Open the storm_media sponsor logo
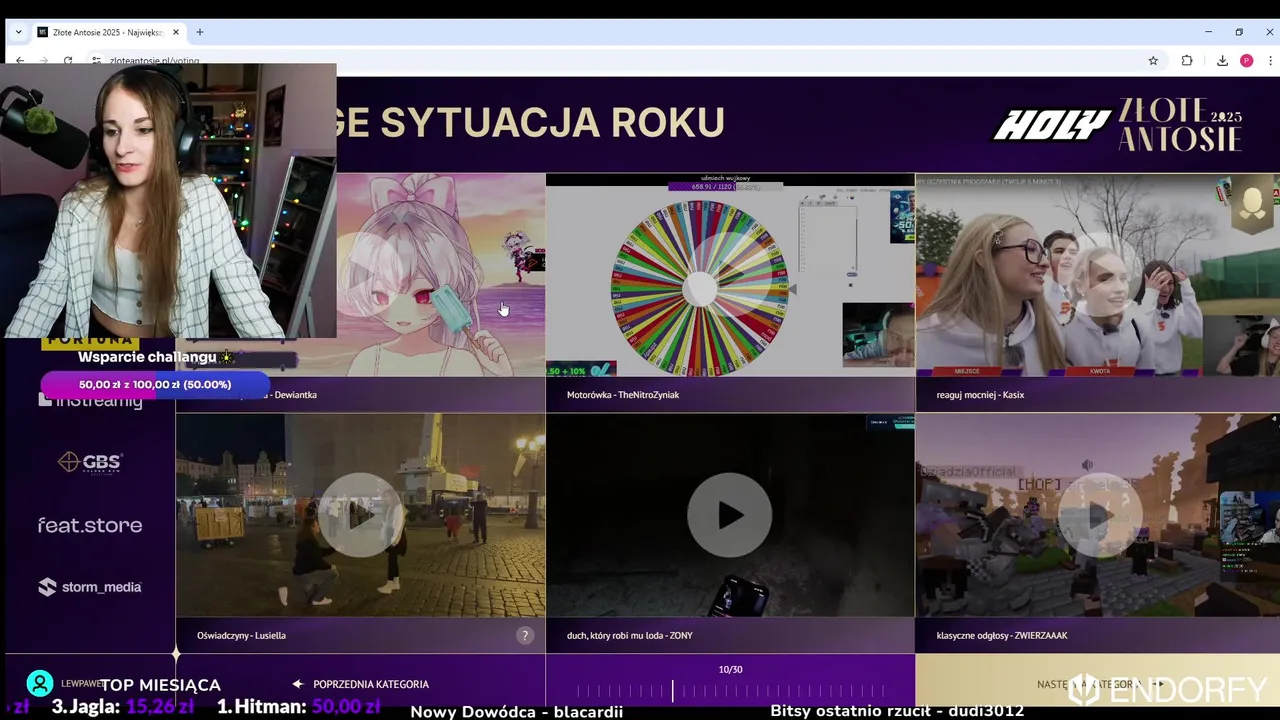The width and height of the screenshot is (1280, 720). 90,587
